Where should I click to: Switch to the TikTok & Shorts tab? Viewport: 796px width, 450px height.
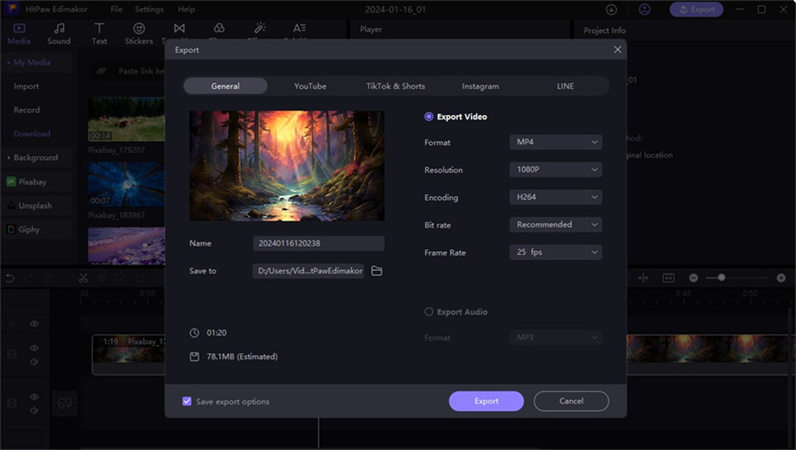pos(395,86)
